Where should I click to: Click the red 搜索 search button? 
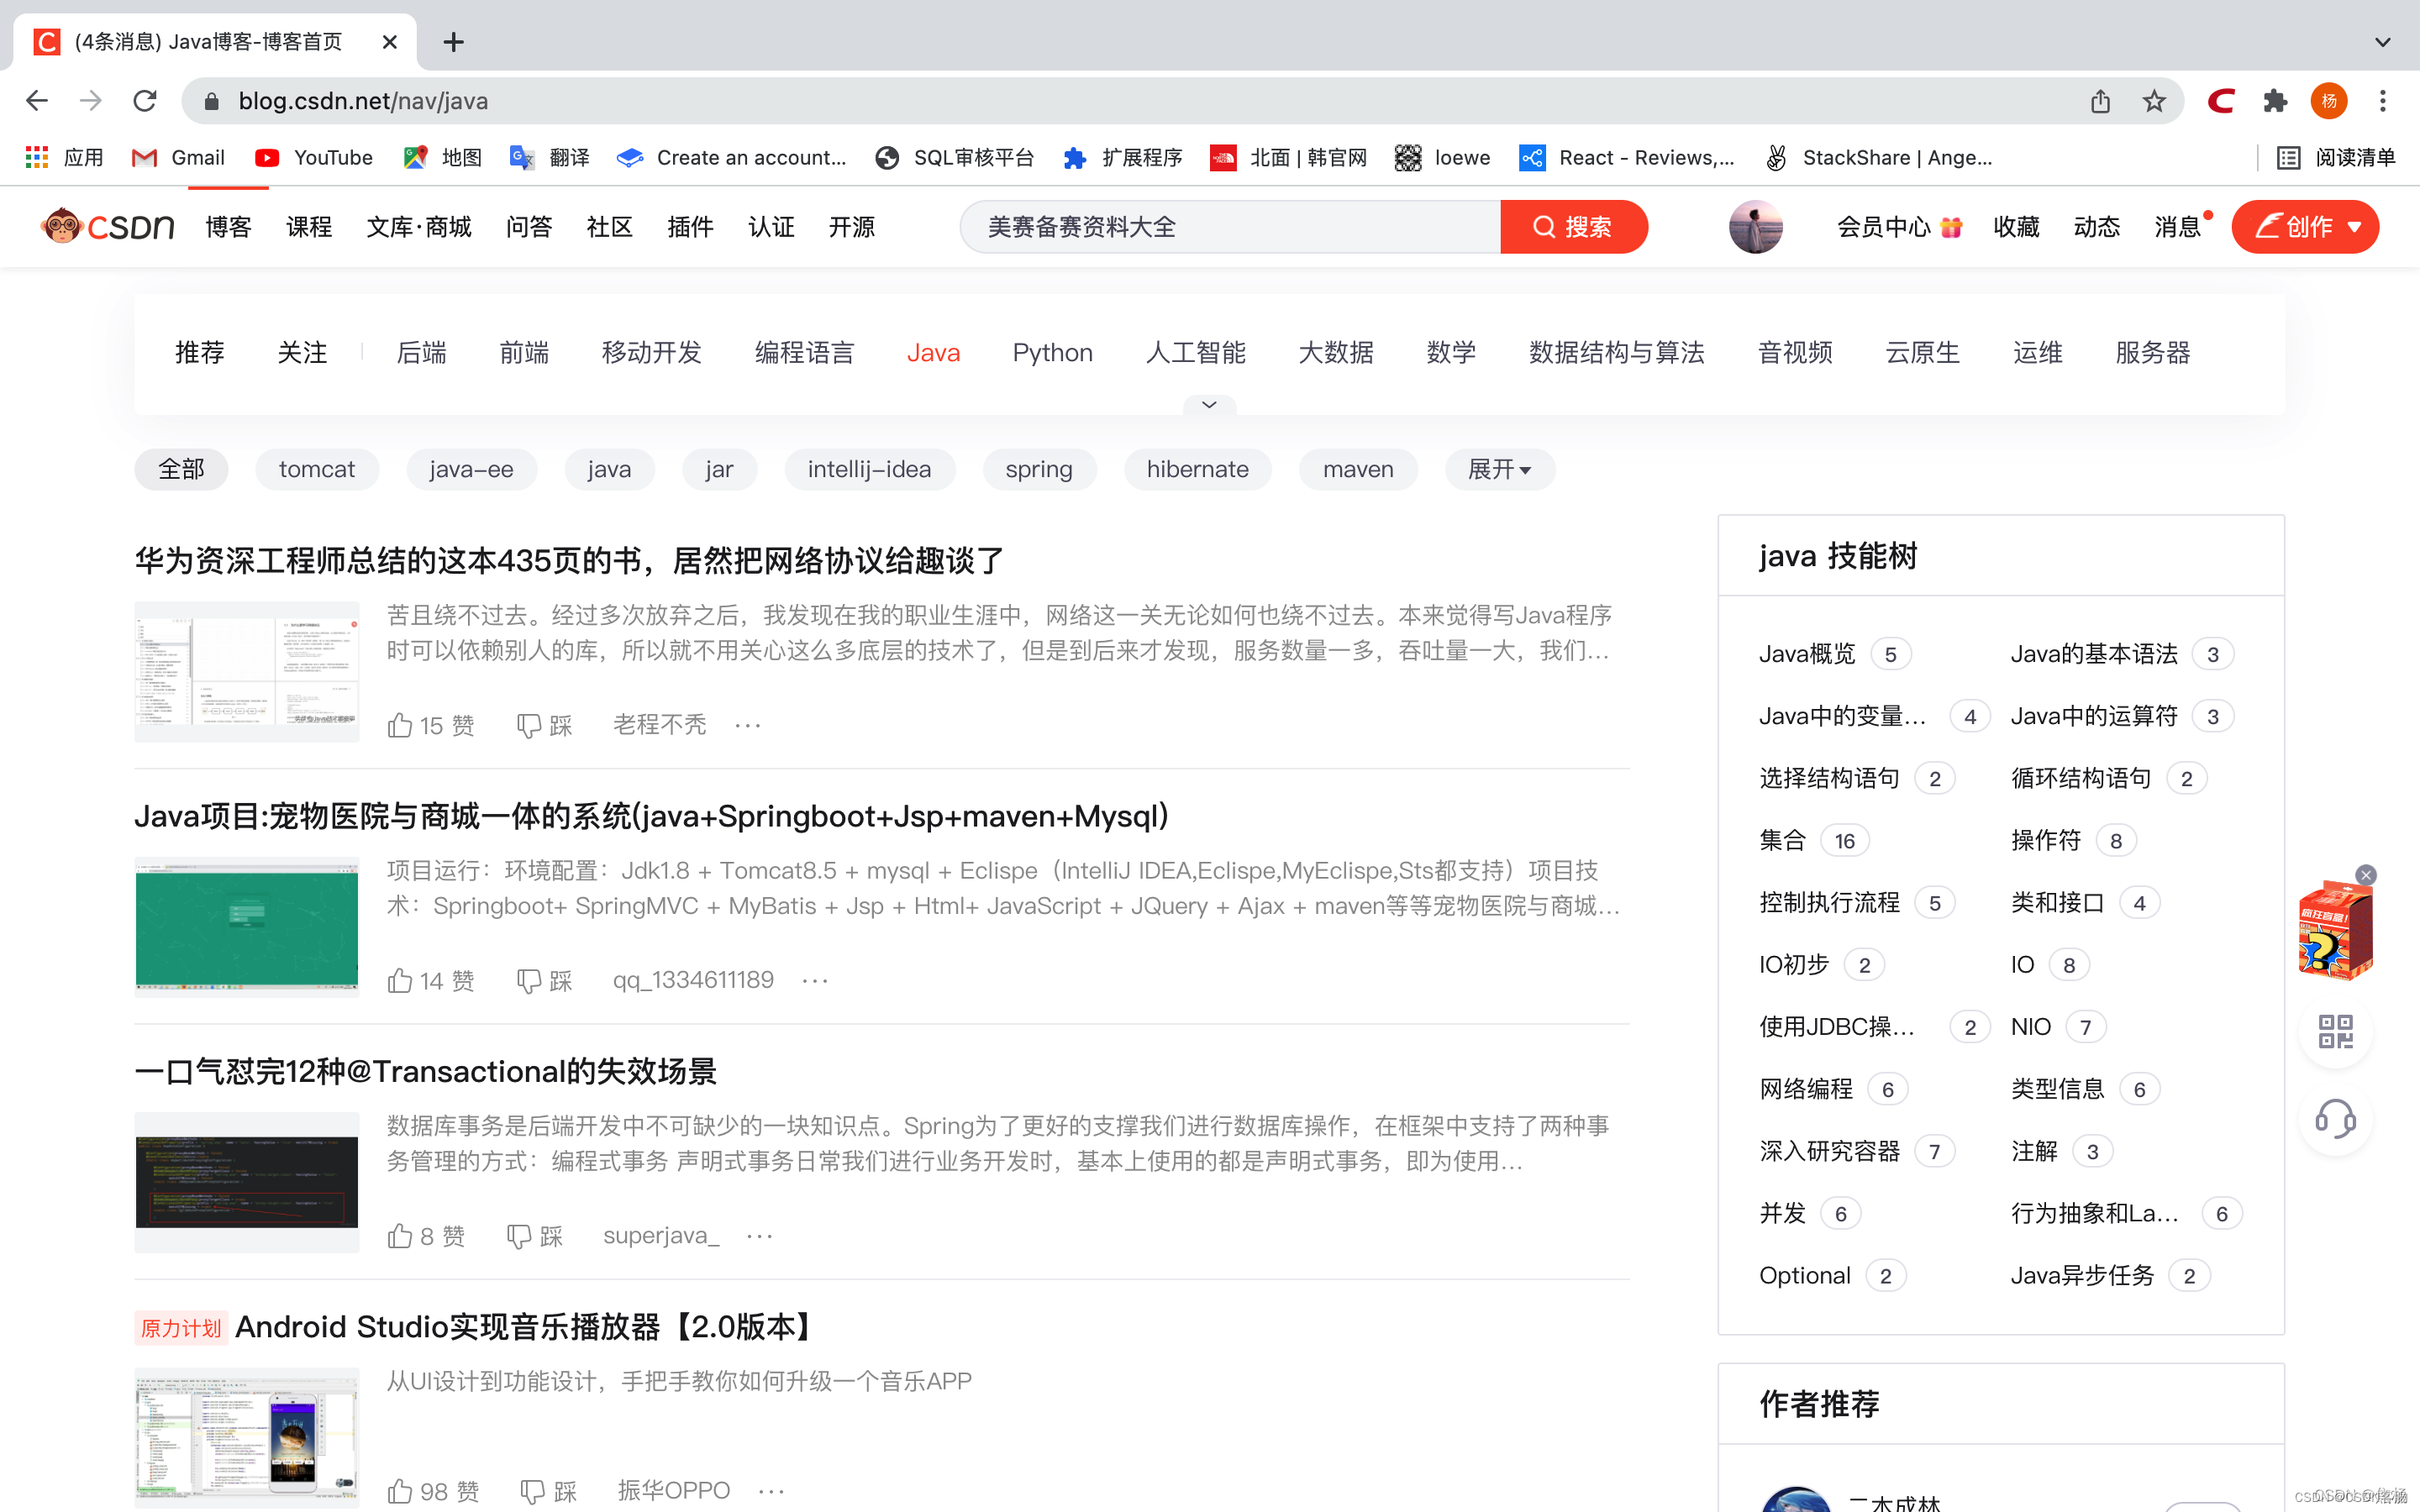click(1573, 227)
